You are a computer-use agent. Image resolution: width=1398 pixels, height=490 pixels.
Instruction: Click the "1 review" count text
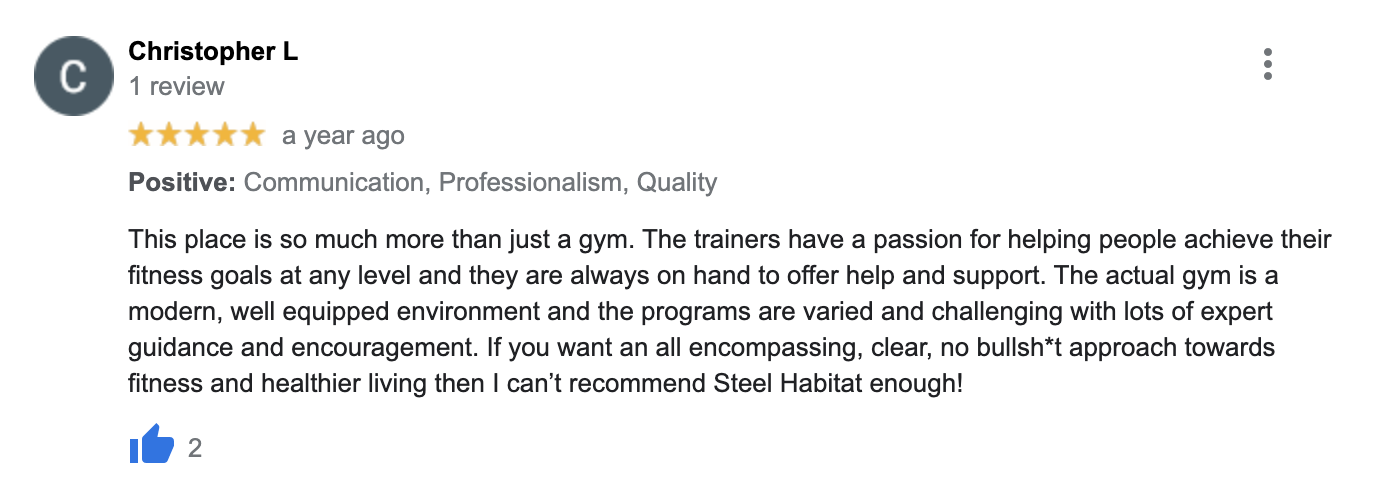pyautogui.click(x=177, y=87)
